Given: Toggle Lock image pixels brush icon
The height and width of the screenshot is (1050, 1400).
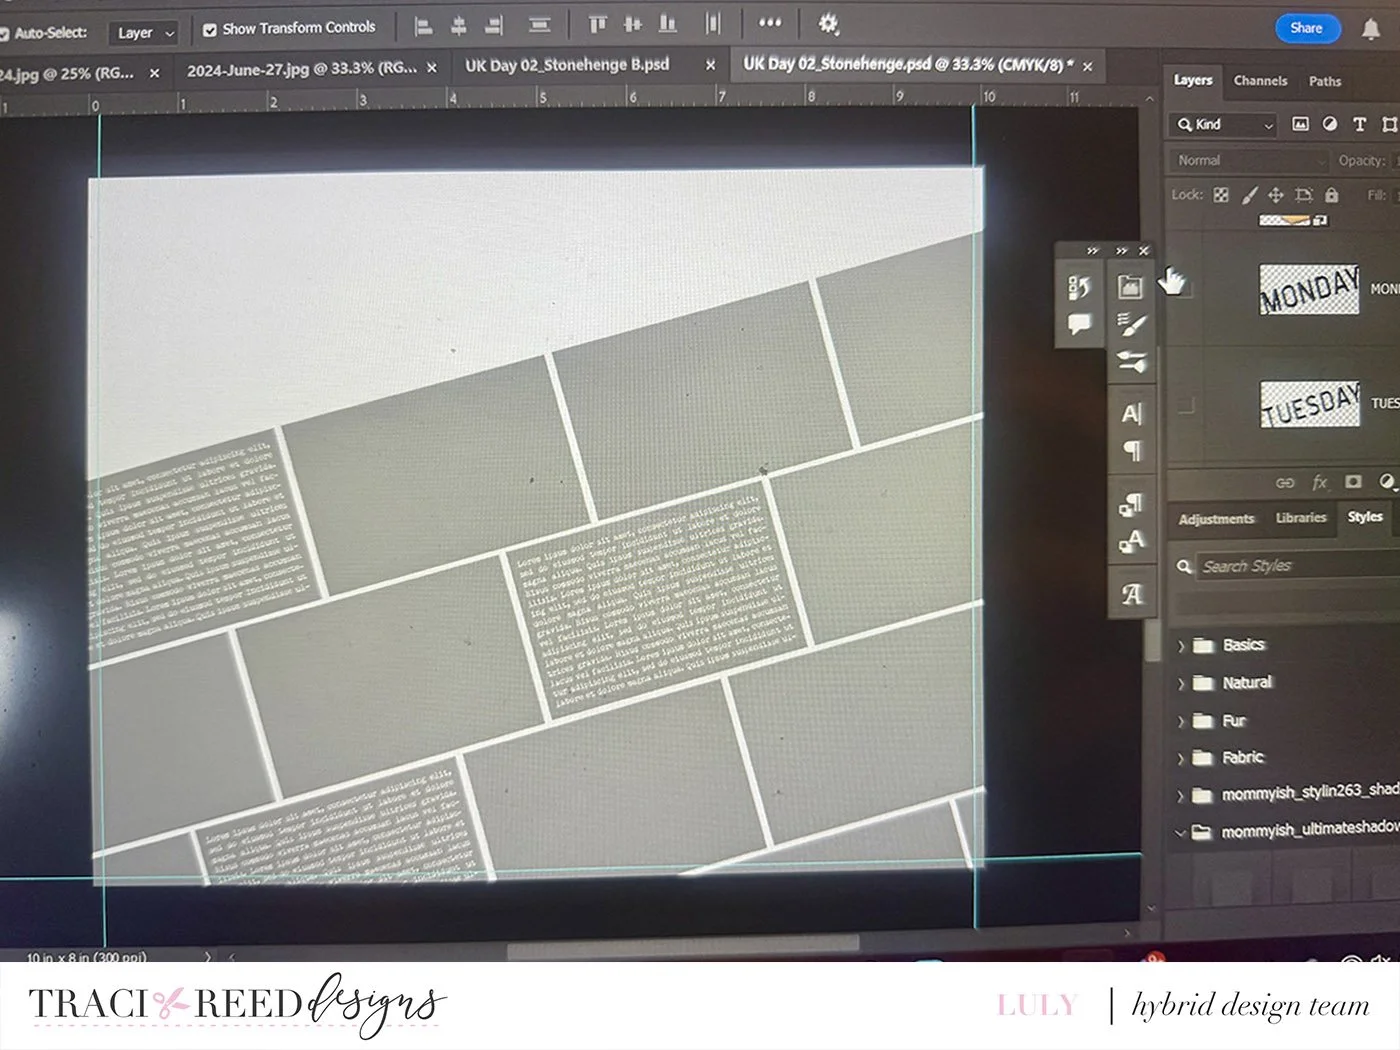Looking at the screenshot, I should click(x=1249, y=195).
